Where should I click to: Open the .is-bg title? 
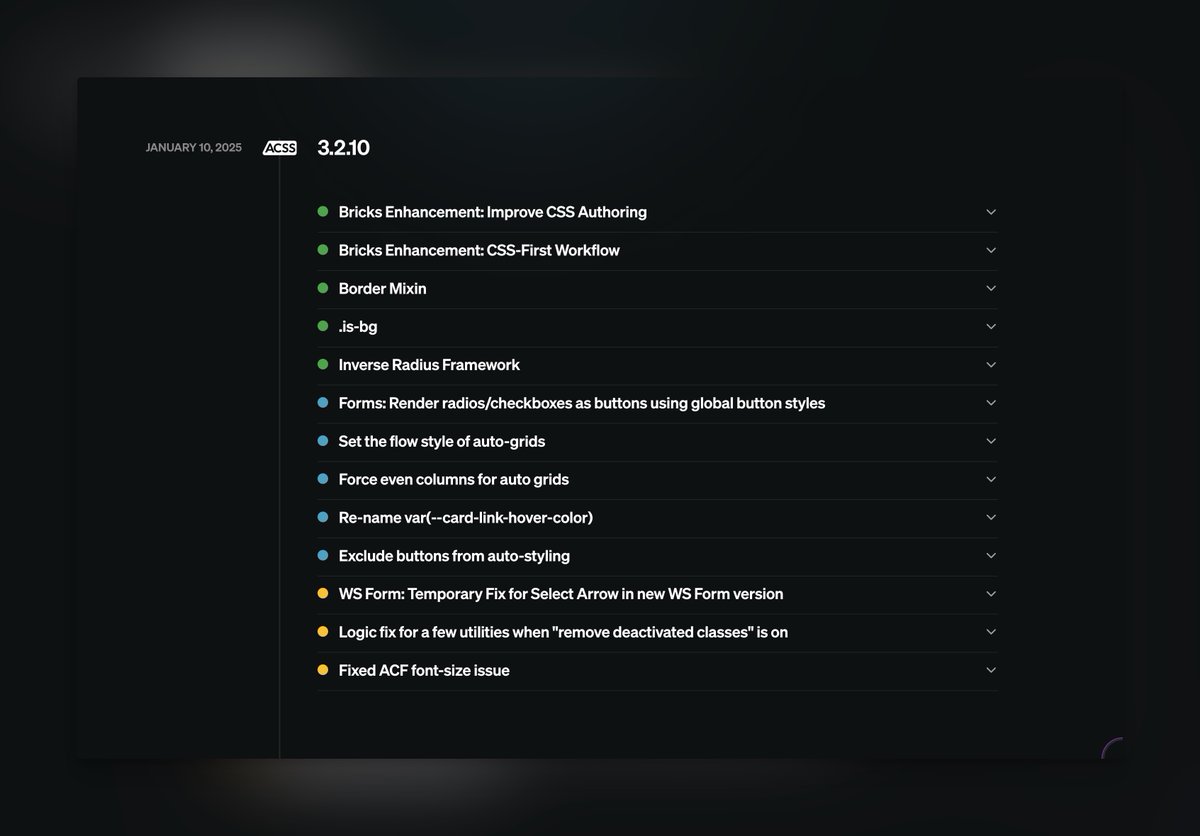pos(358,326)
